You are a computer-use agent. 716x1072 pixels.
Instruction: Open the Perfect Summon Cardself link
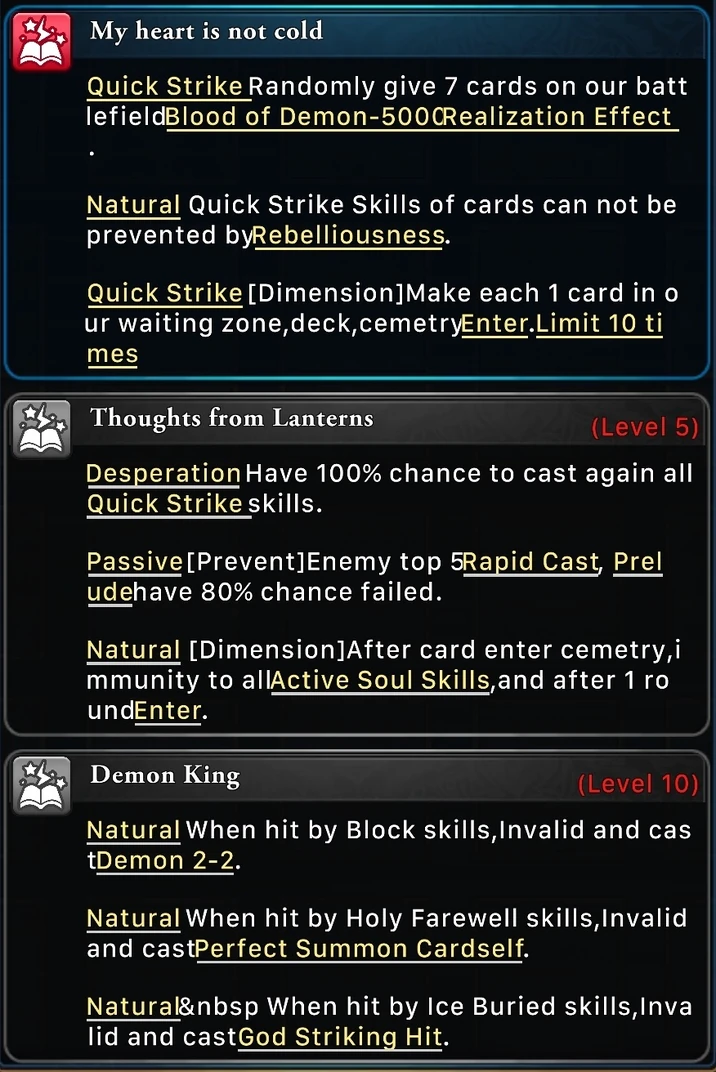coord(360,949)
